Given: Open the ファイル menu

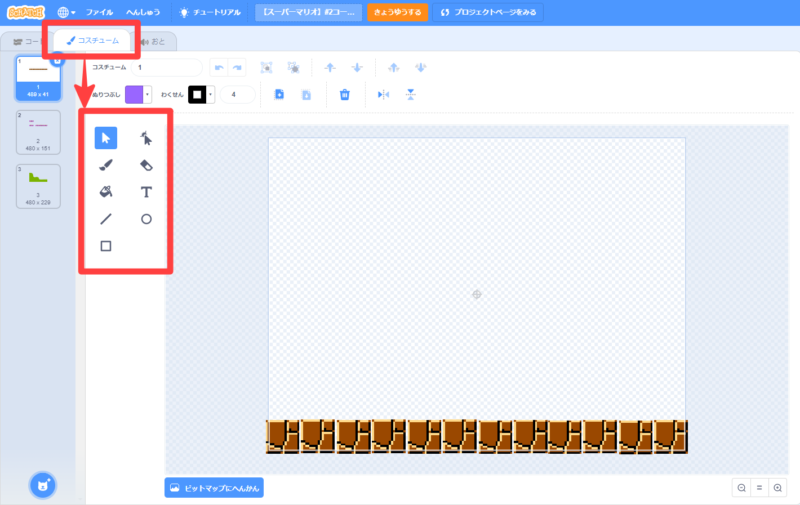Looking at the screenshot, I should [x=99, y=12].
